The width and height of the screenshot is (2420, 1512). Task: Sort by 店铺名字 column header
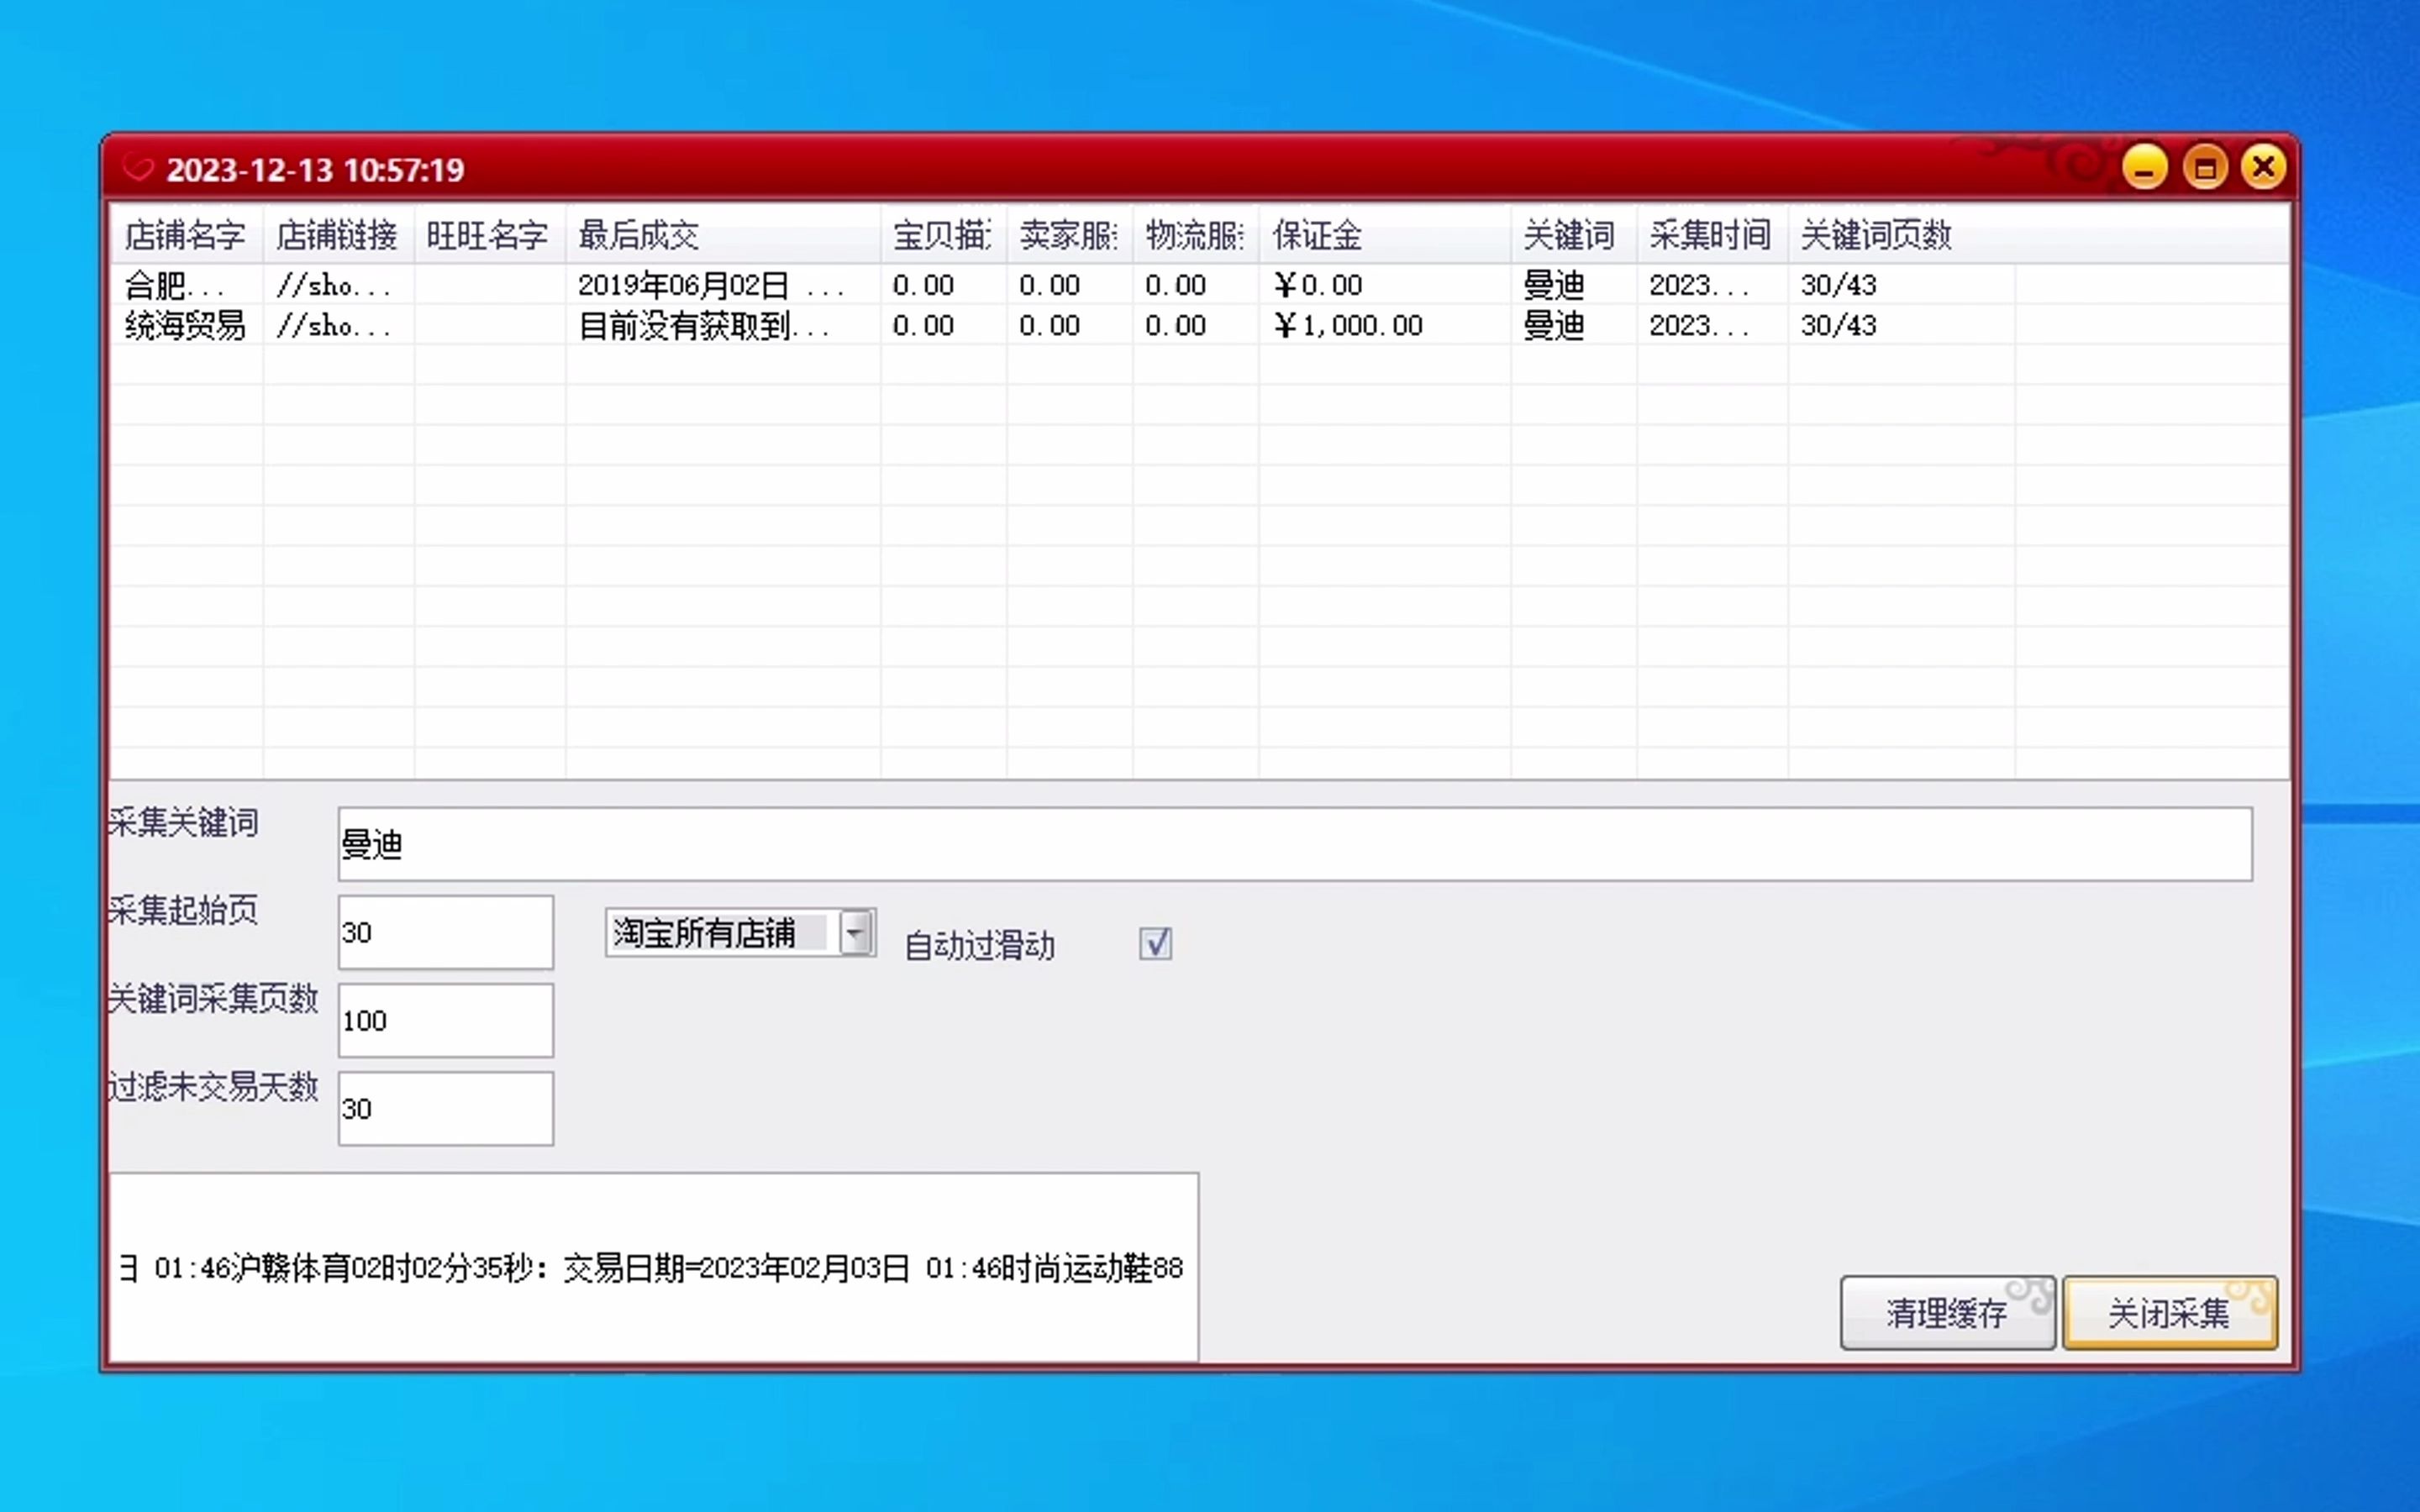click(x=186, y=235)
